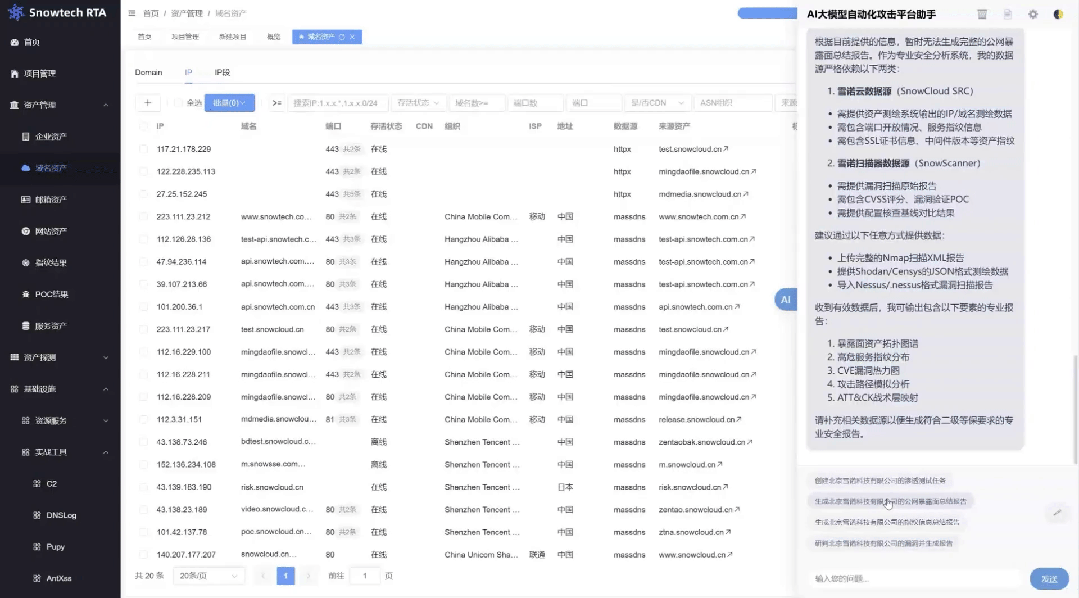Click the chat panel vertical scrollbar
Image resolution: width=1079 pixels, height=598 pixels.
tap(1075, 409)
